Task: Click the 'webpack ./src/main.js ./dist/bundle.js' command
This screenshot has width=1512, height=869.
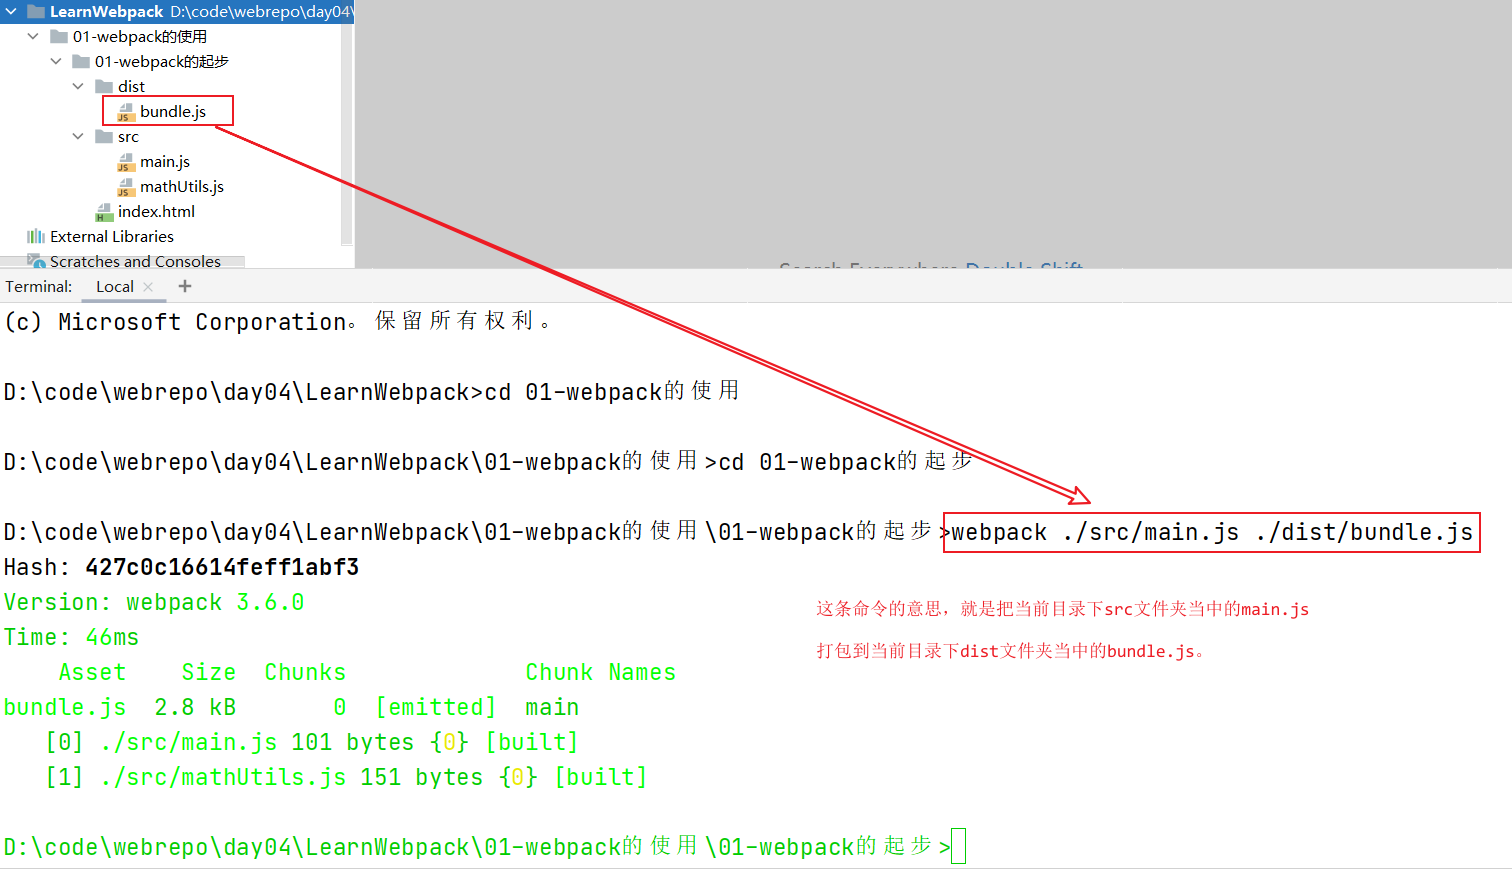Action: click(1212, 532)
